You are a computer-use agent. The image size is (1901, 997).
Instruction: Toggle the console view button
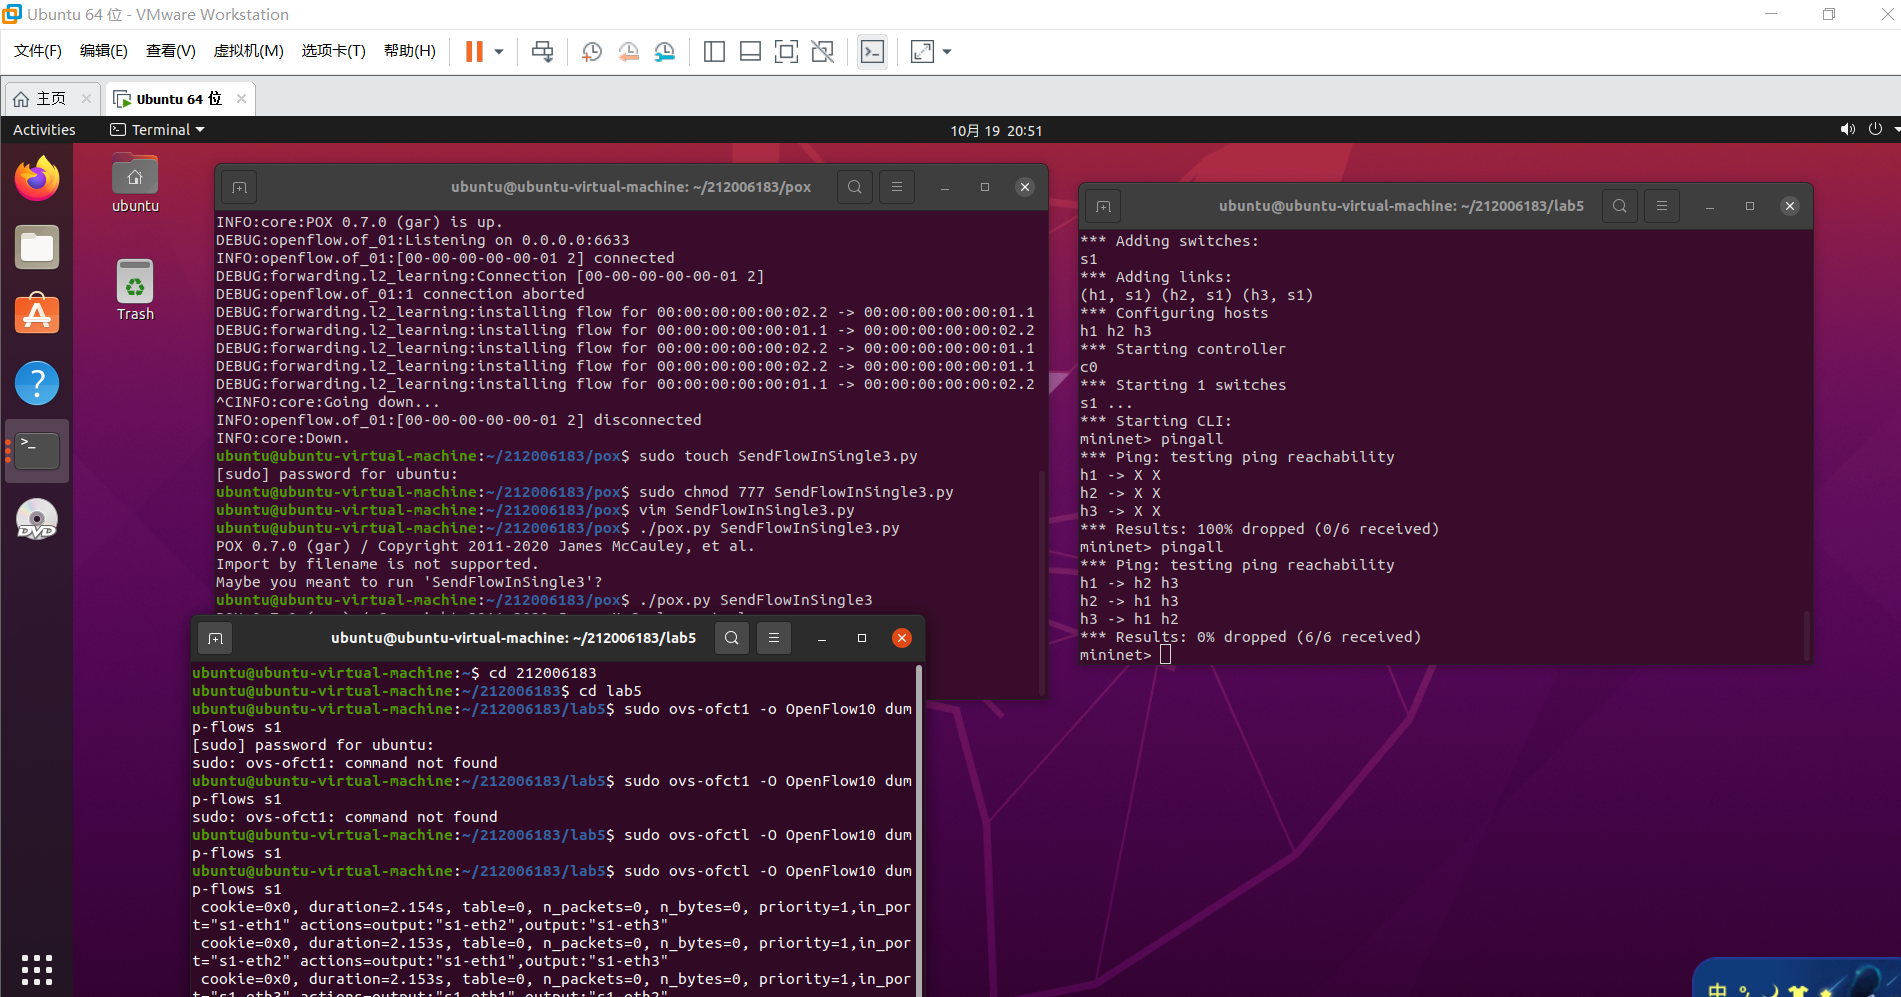[x=872, y=52]
